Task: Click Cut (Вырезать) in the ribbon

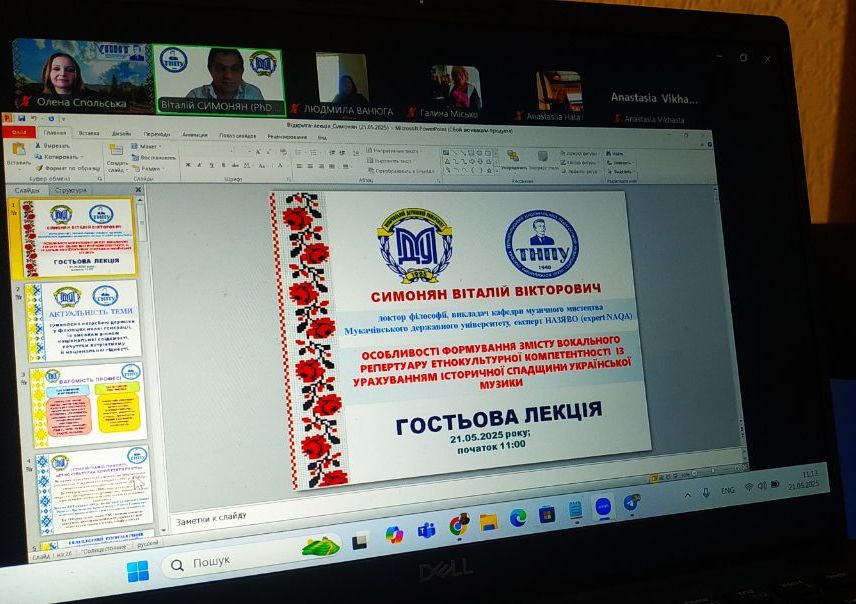Action: (x=52, y=146)
